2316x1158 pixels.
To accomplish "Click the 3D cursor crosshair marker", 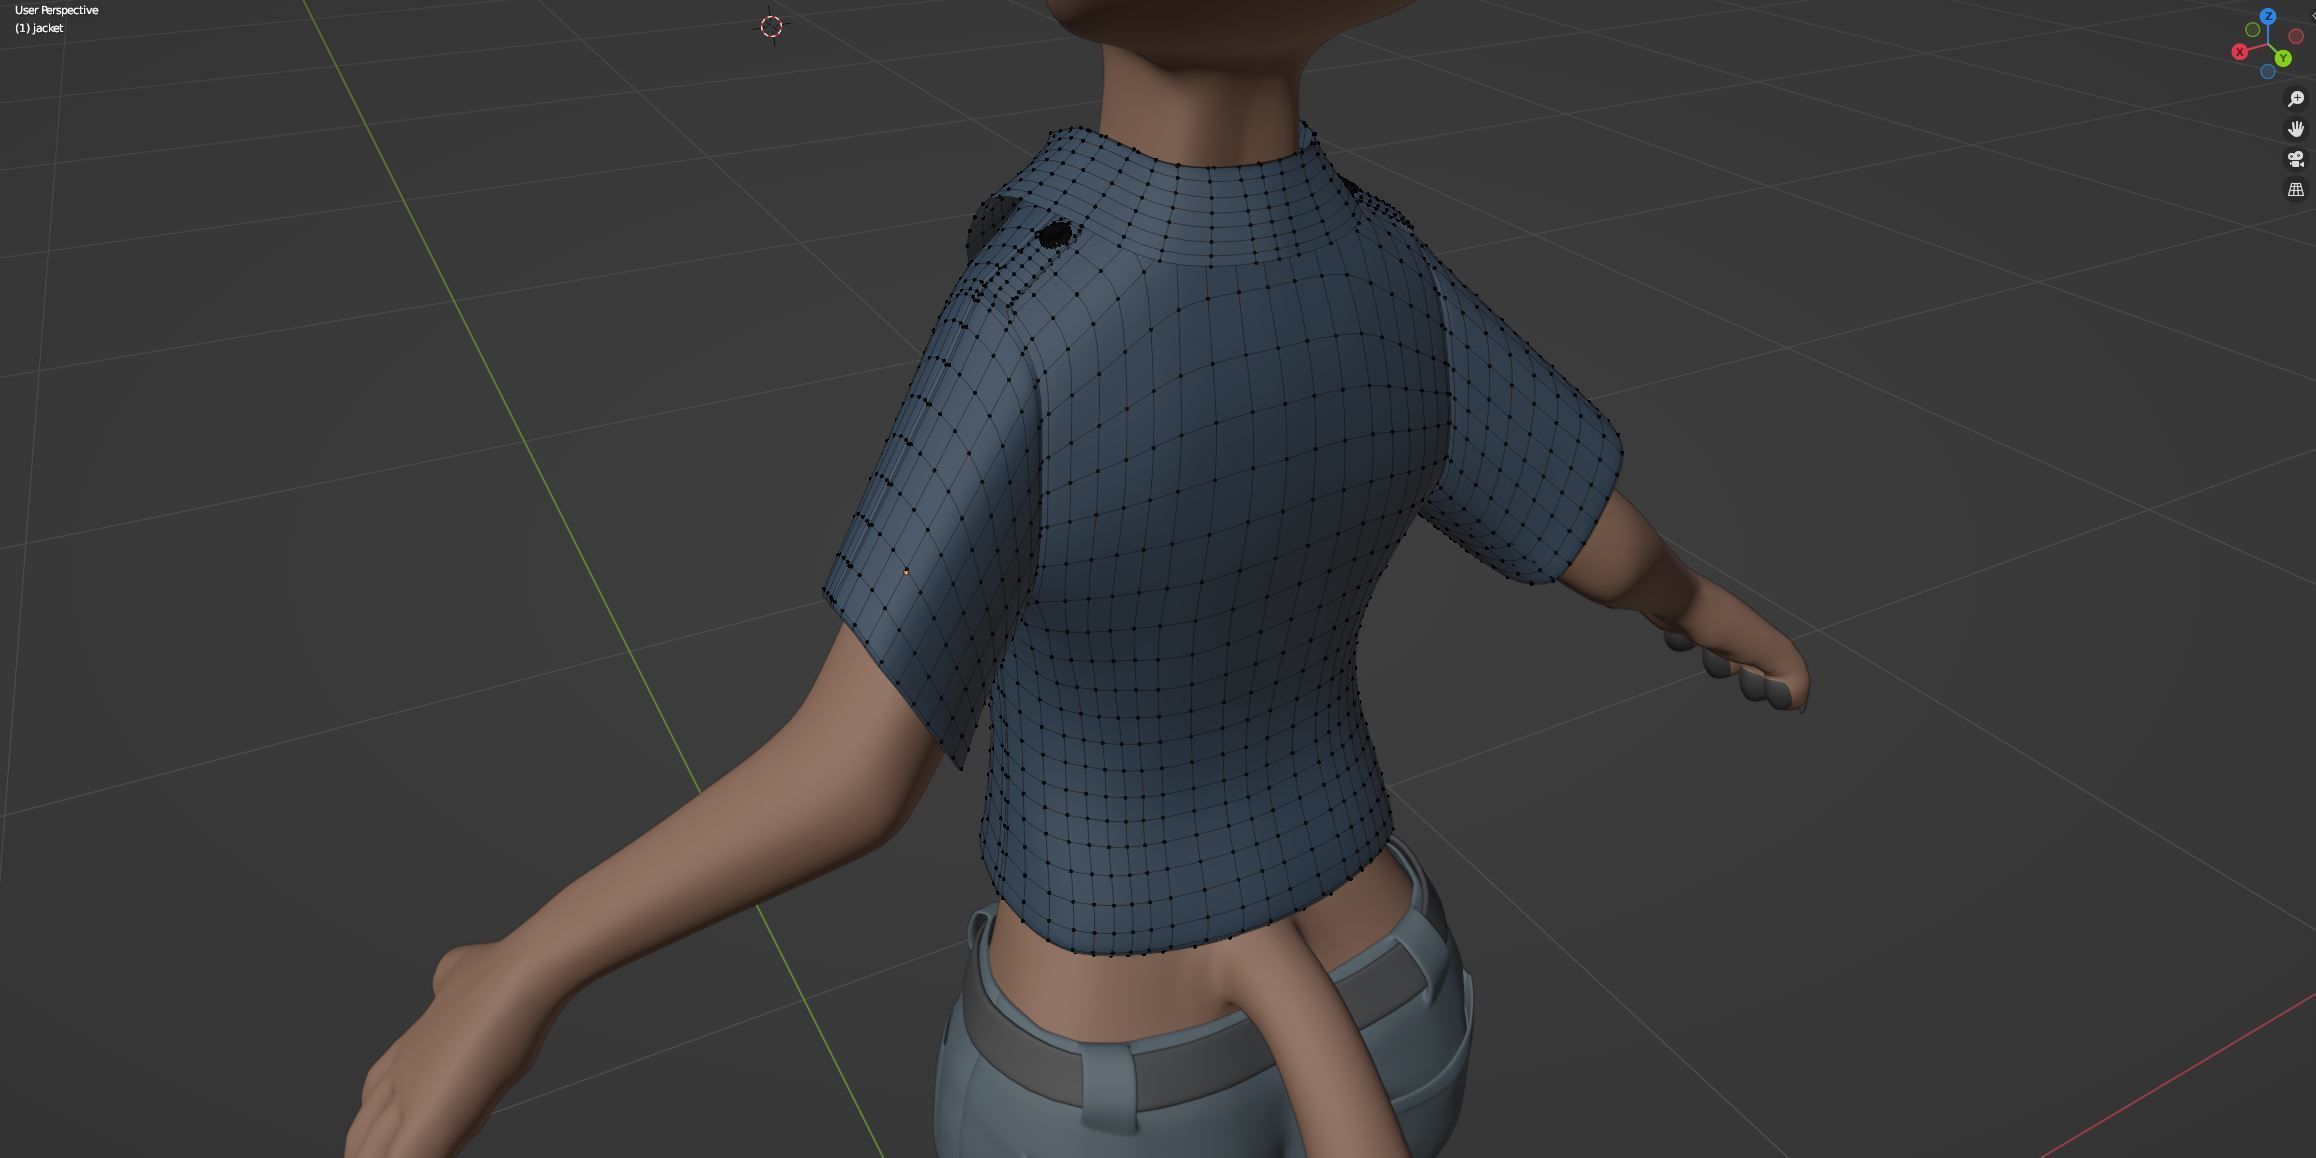I will point(771,26).
